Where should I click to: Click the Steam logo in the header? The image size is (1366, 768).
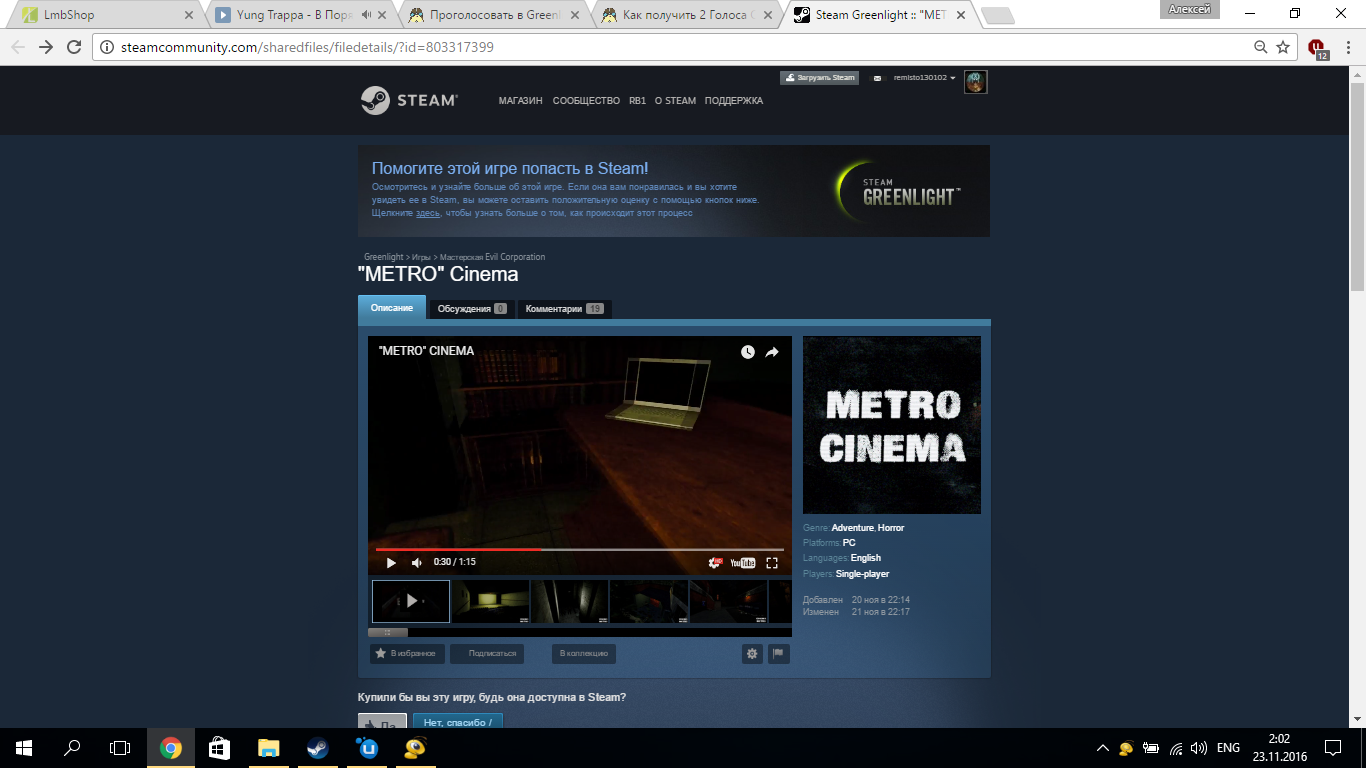pos(409,100)
